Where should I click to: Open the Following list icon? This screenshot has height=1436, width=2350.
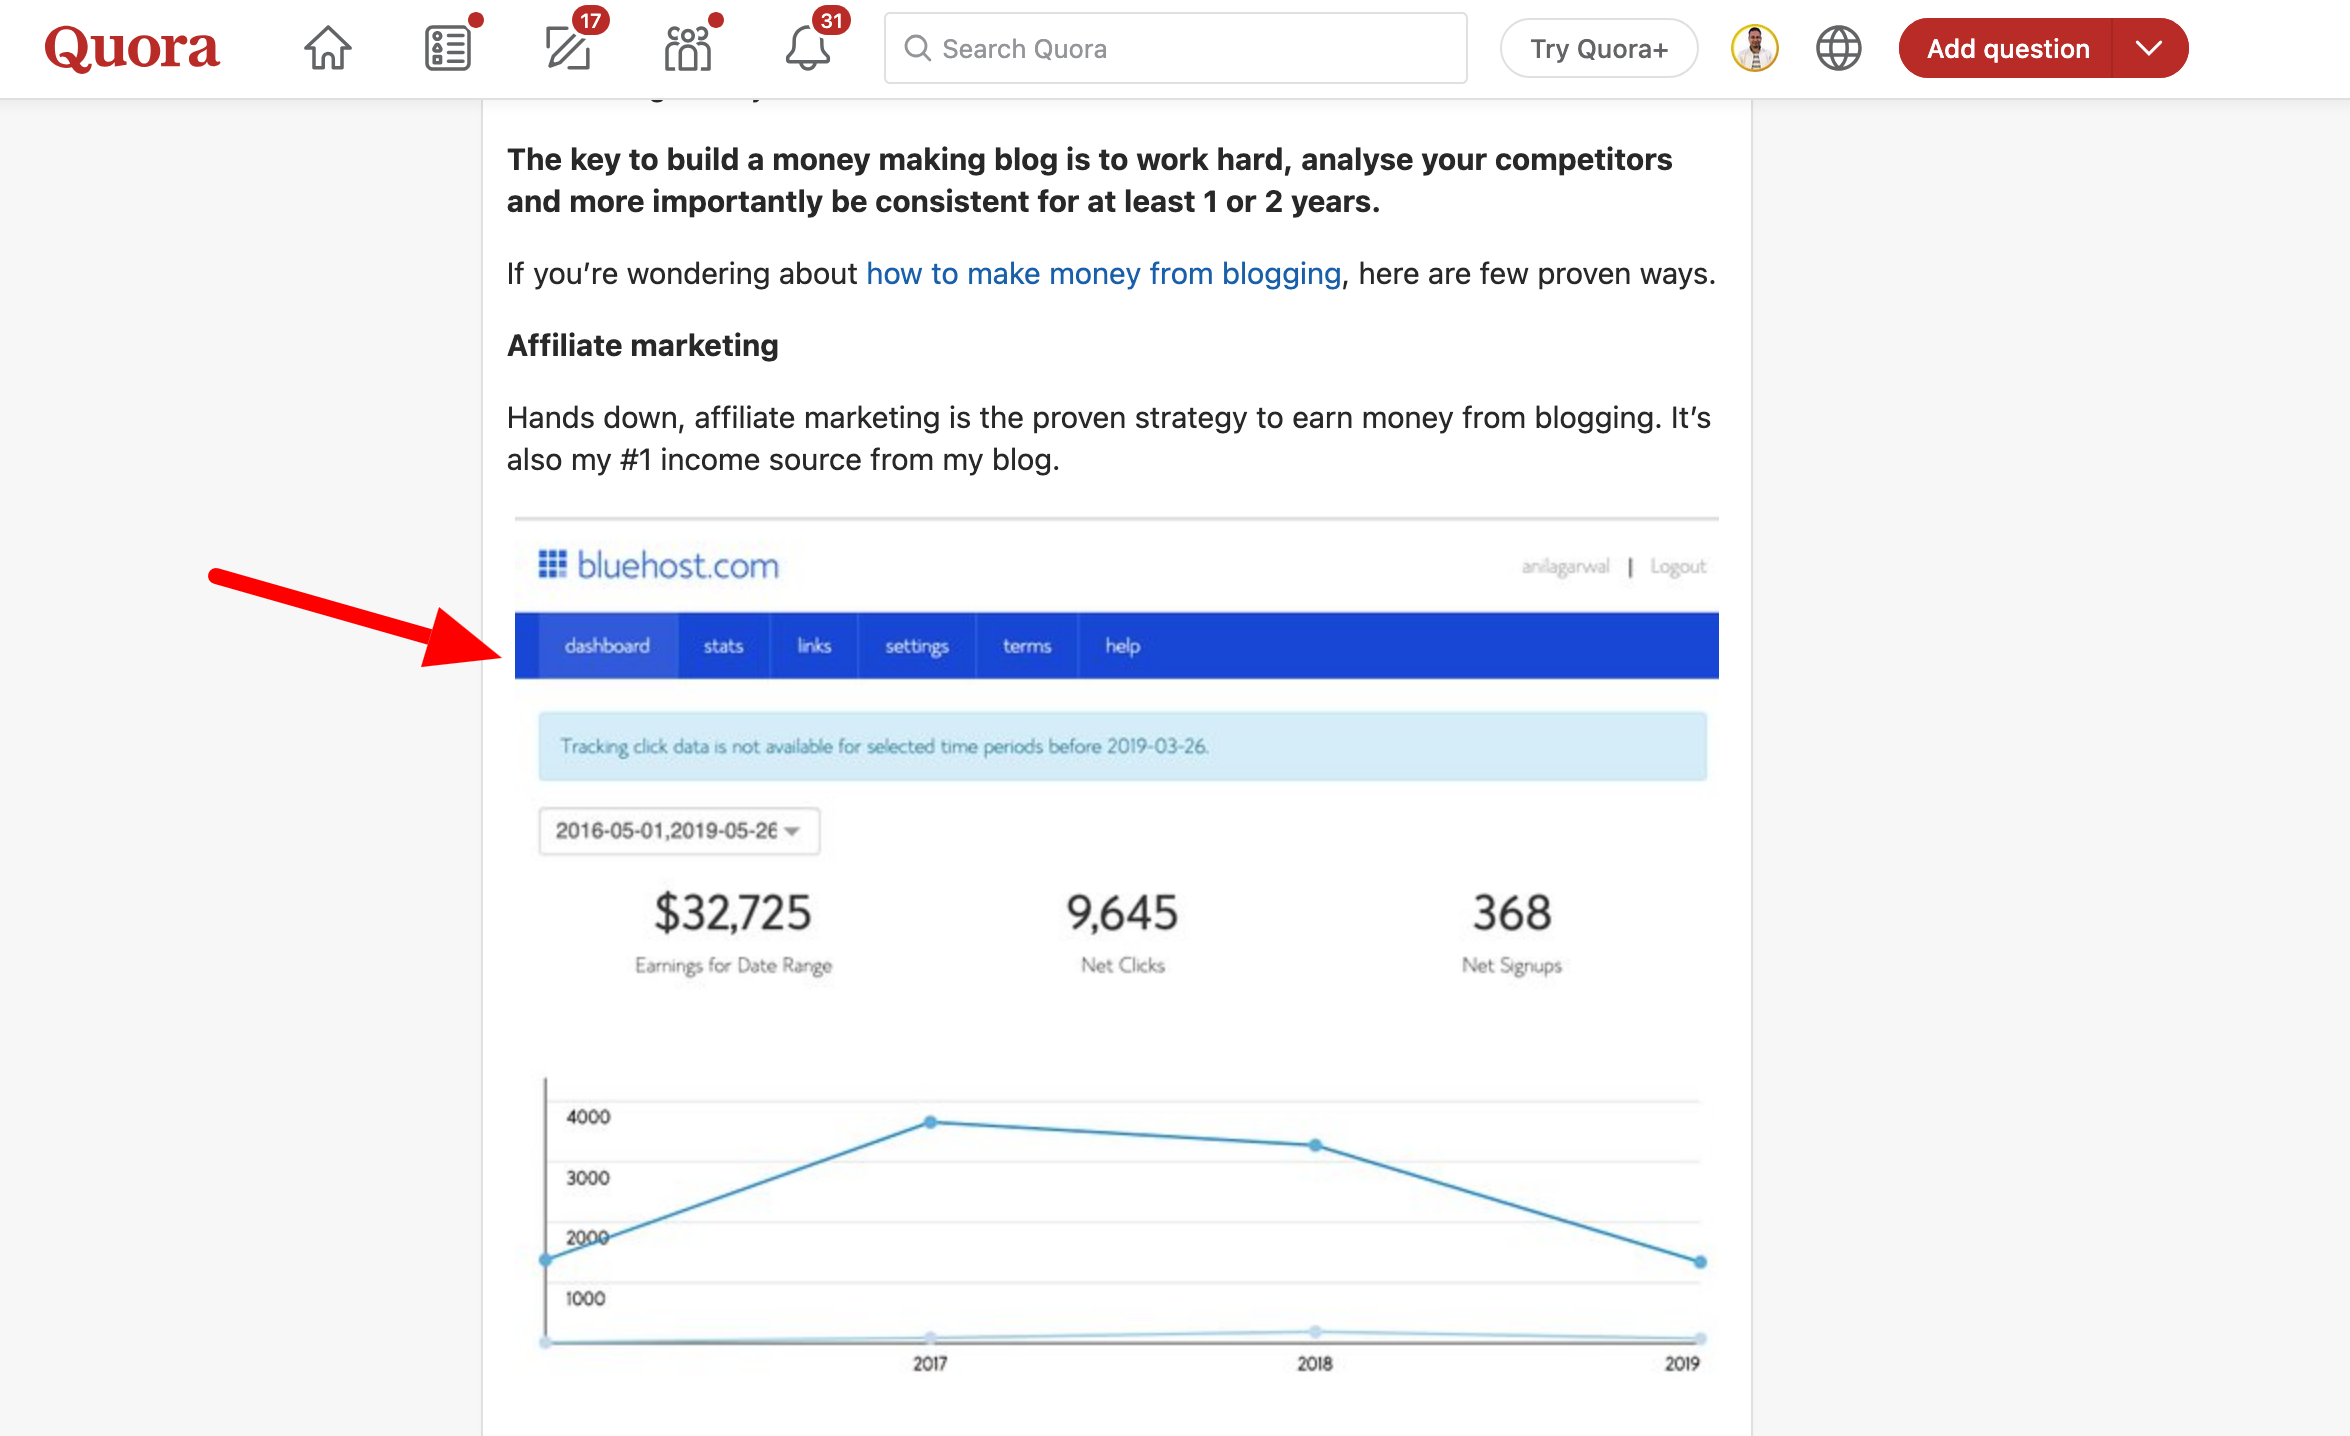[448, 48]
